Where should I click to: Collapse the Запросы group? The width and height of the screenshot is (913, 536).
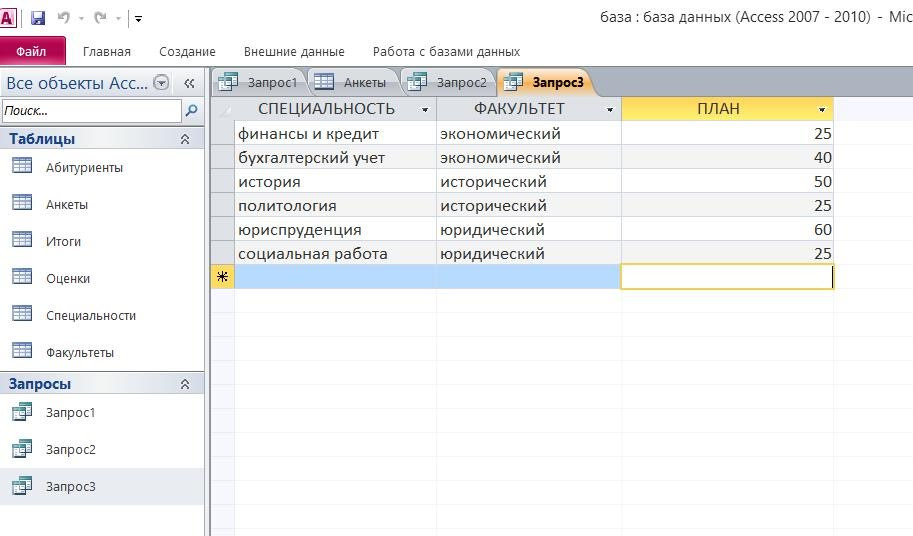(185, 384)
